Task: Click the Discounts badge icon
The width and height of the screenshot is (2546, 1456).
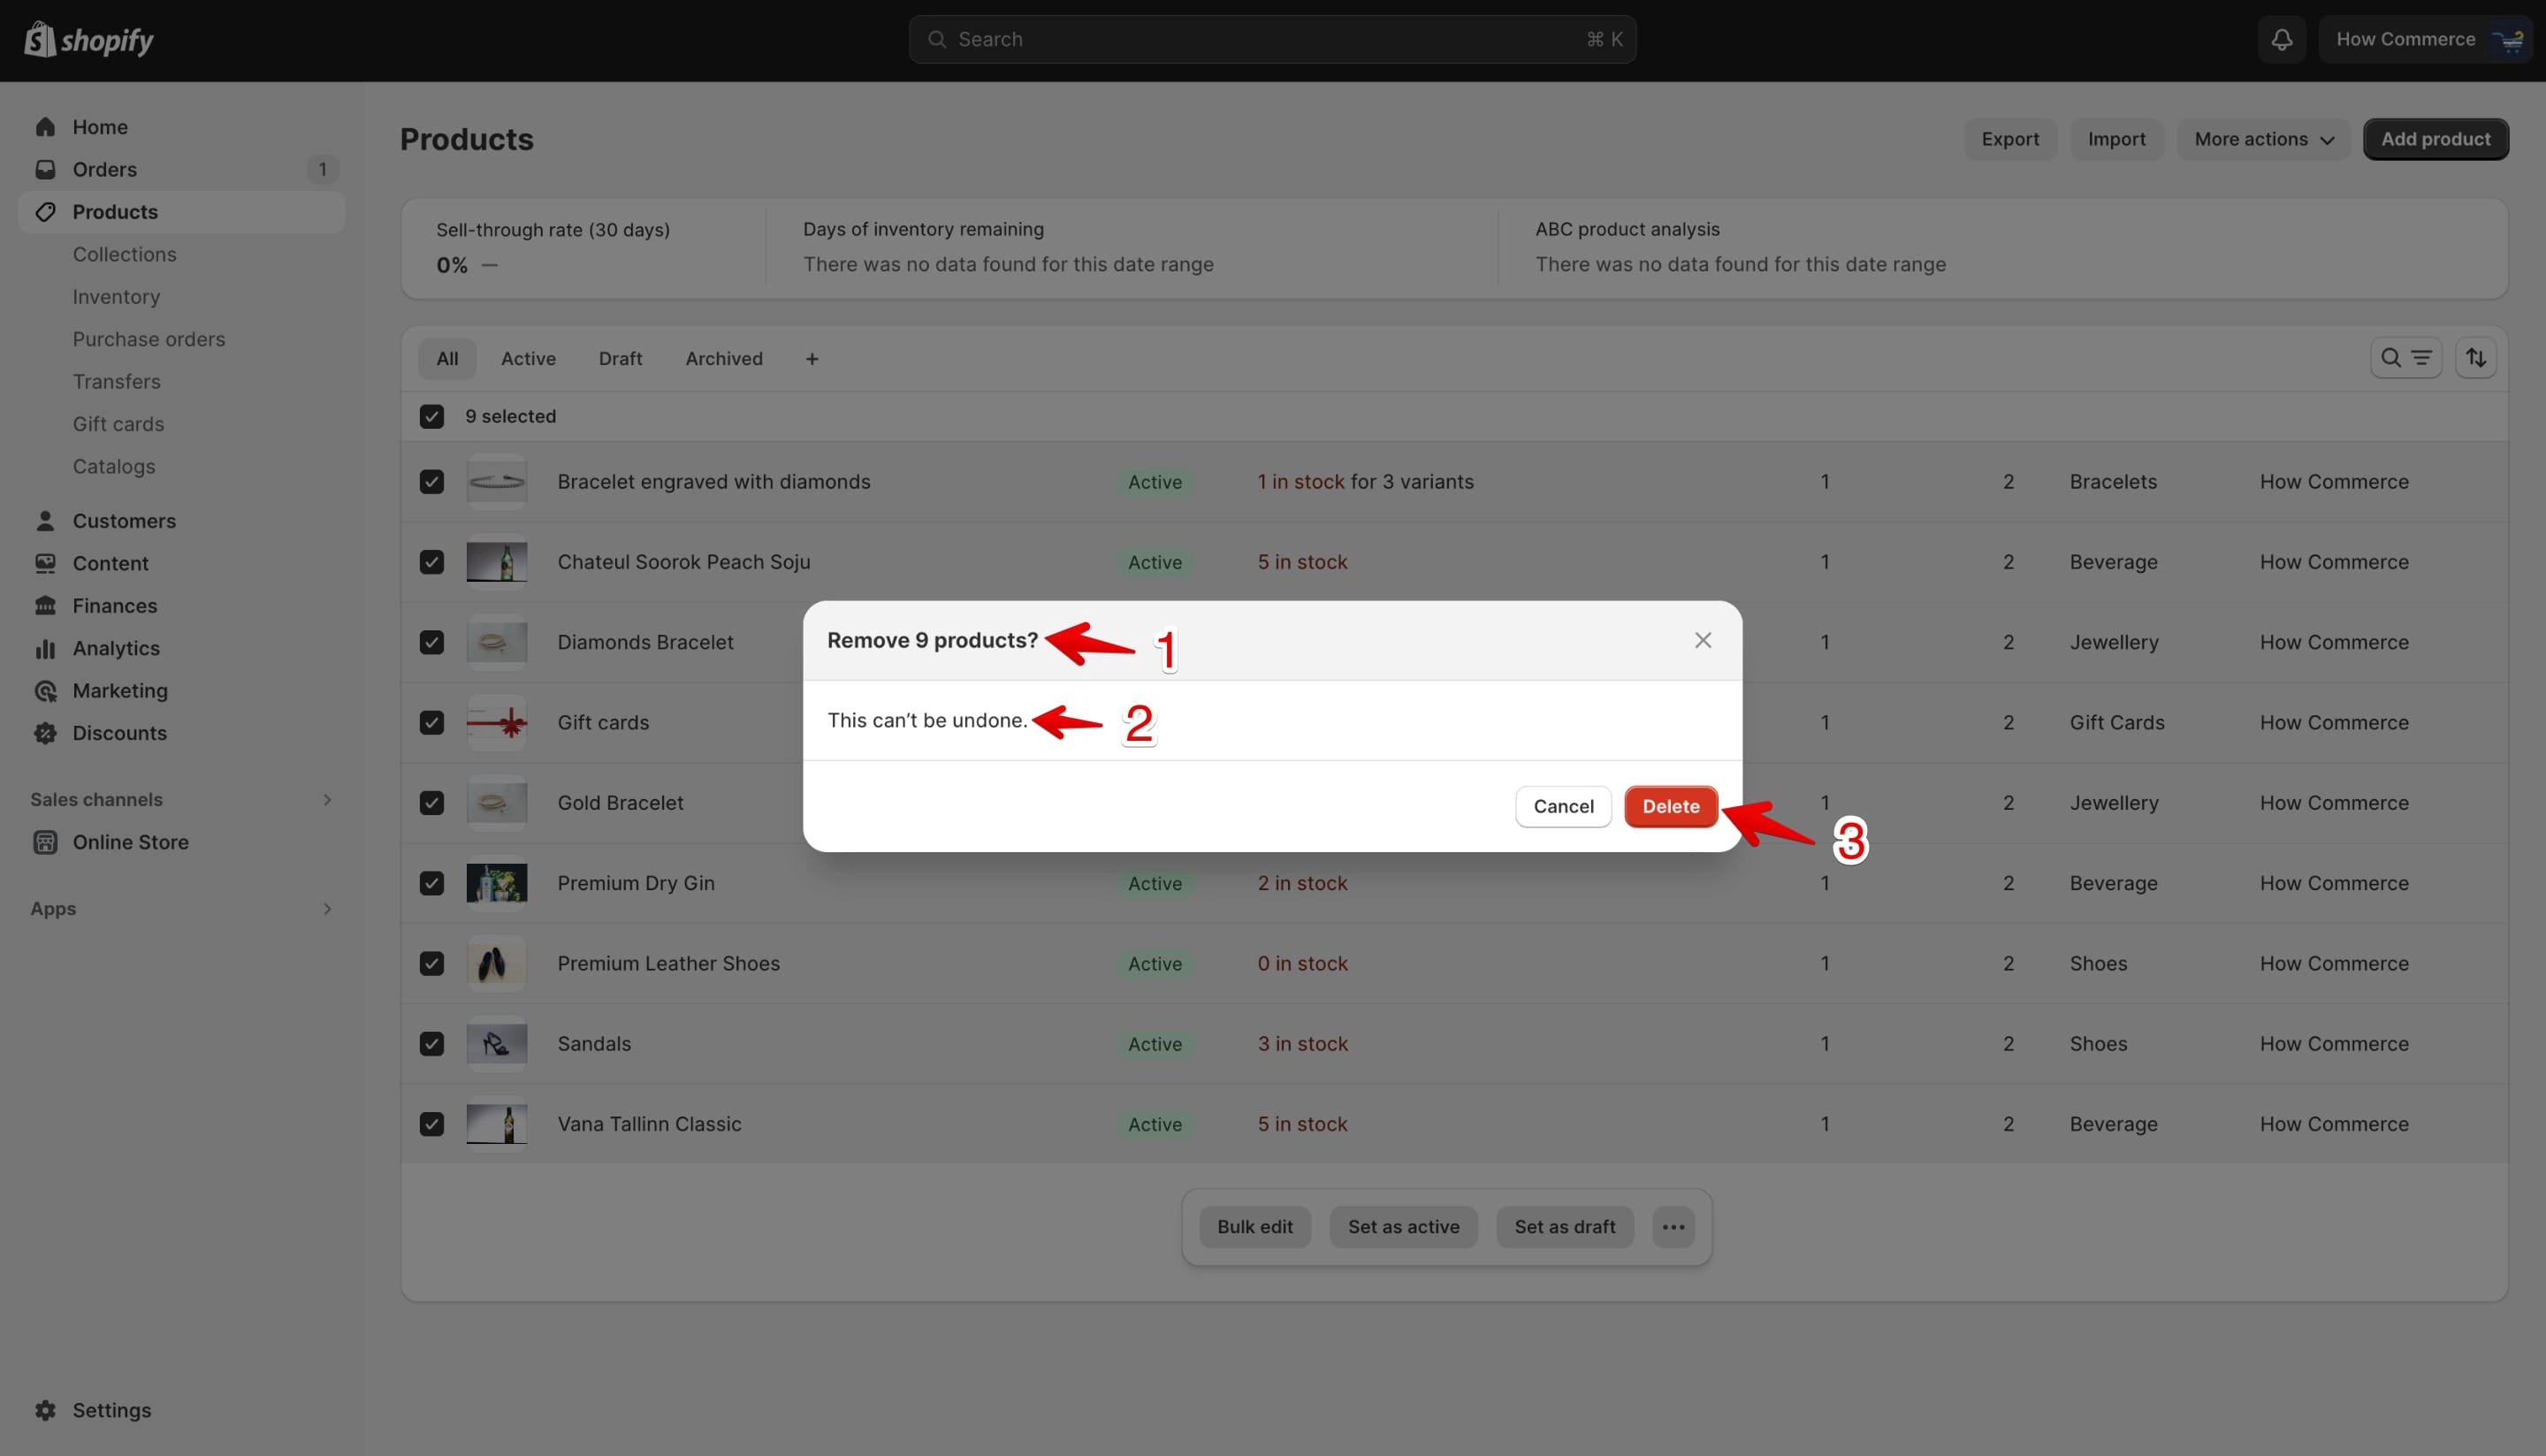Action: (x=45, y=733)
